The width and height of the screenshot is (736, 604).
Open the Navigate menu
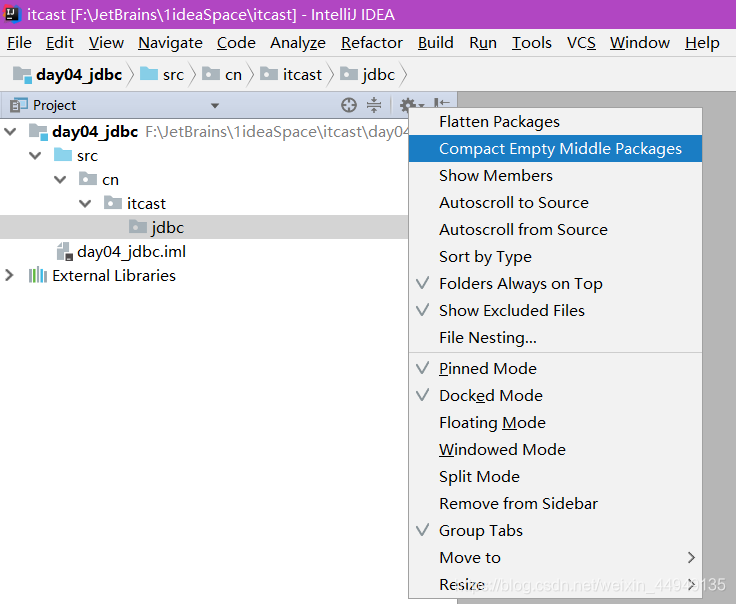tap(170, 43)
